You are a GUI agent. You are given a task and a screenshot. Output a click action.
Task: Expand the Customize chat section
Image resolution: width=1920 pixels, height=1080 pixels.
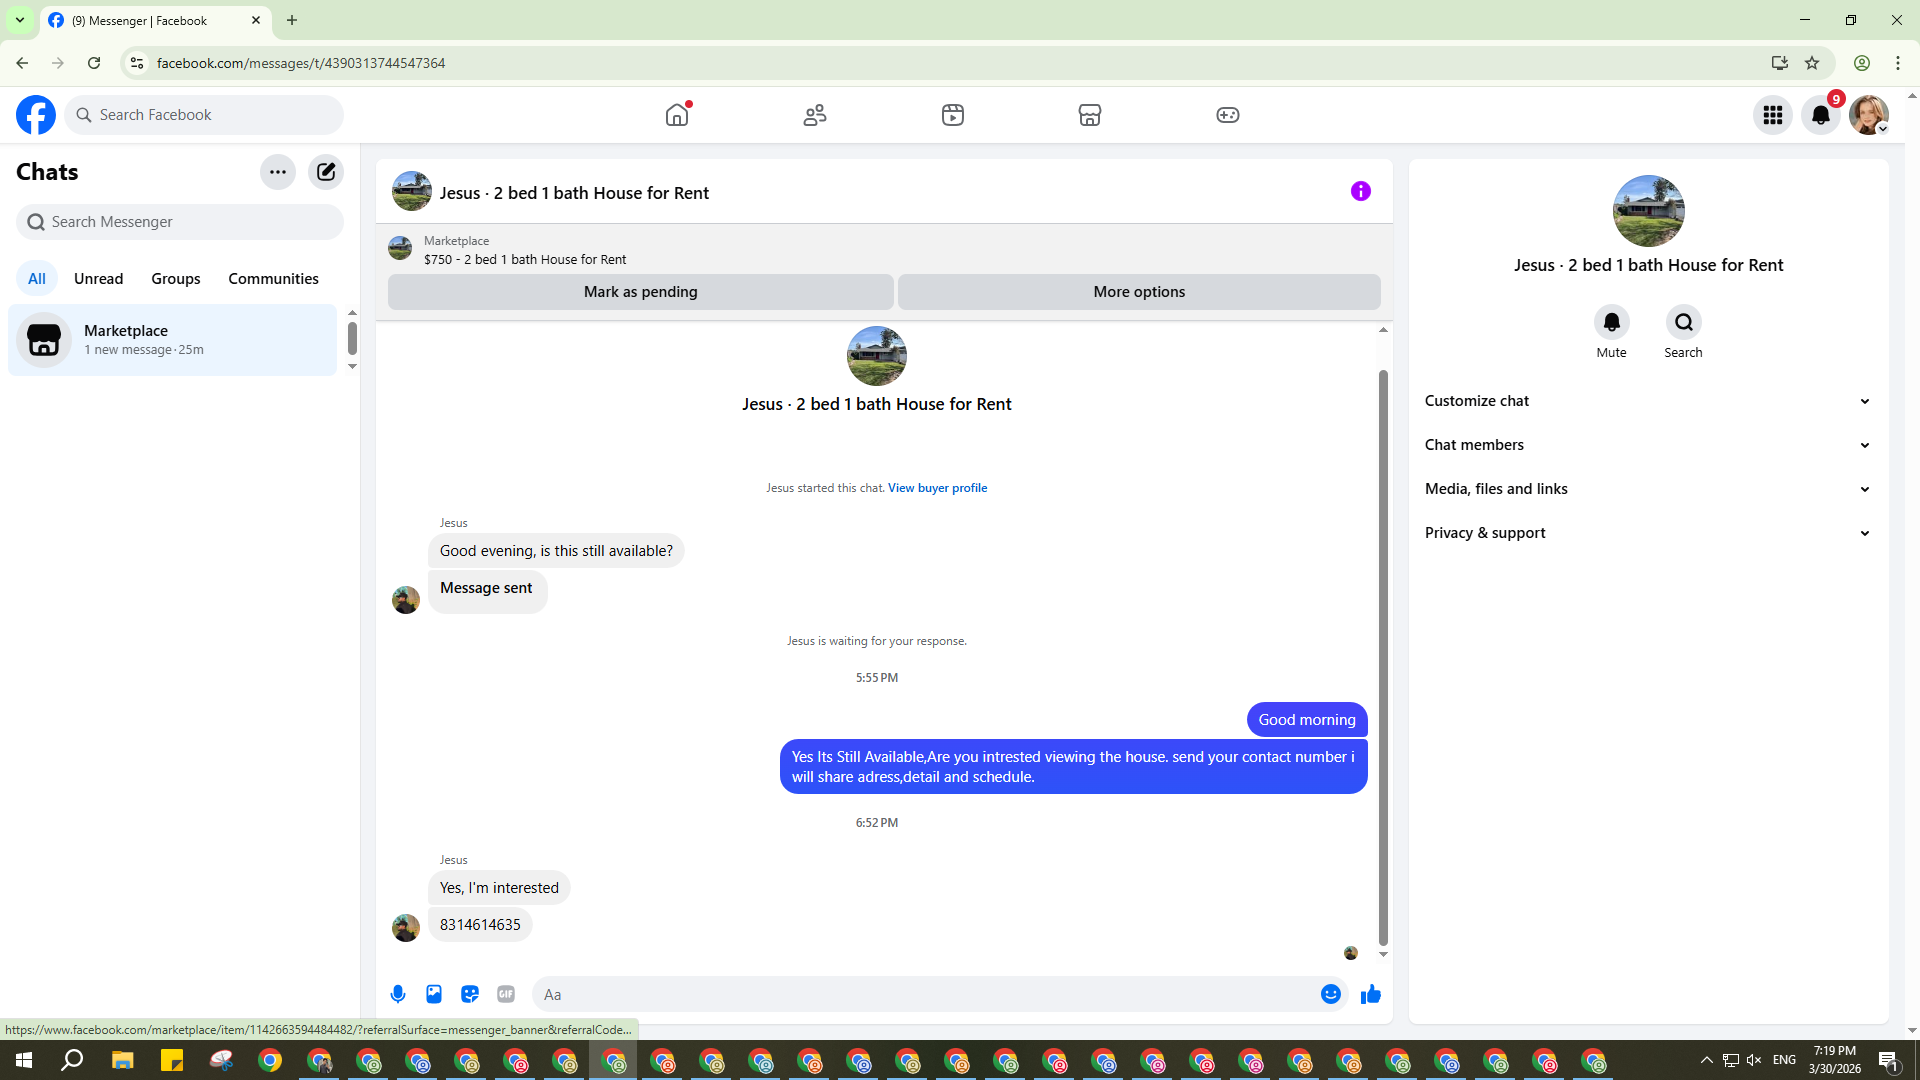point(1647,401)
